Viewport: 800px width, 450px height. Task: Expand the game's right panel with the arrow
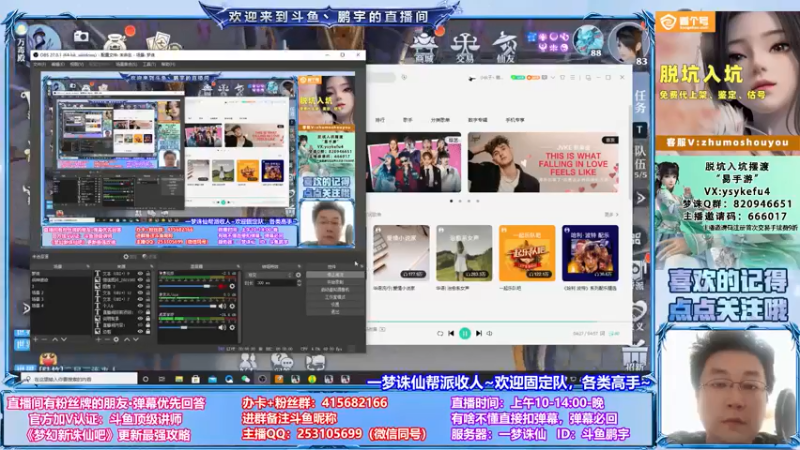(x=641, y=198)
